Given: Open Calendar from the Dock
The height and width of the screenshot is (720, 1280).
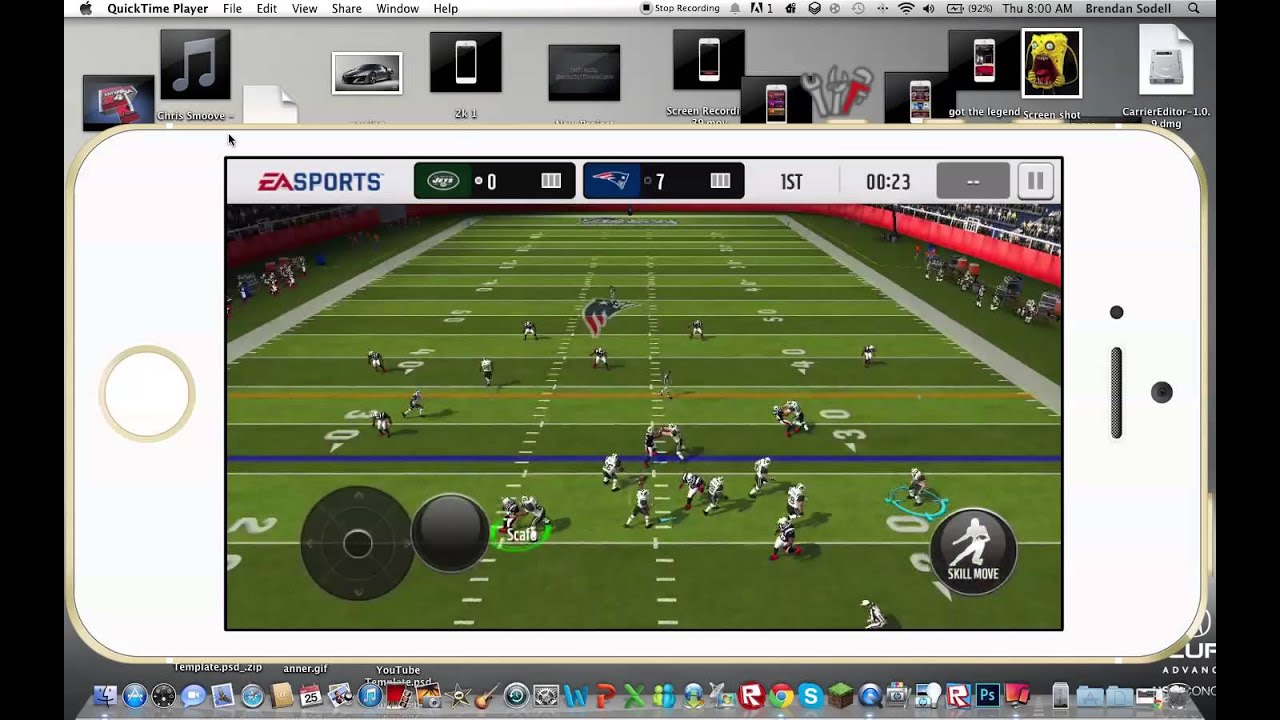Looking at the screenshot, I should pos(311,696).
